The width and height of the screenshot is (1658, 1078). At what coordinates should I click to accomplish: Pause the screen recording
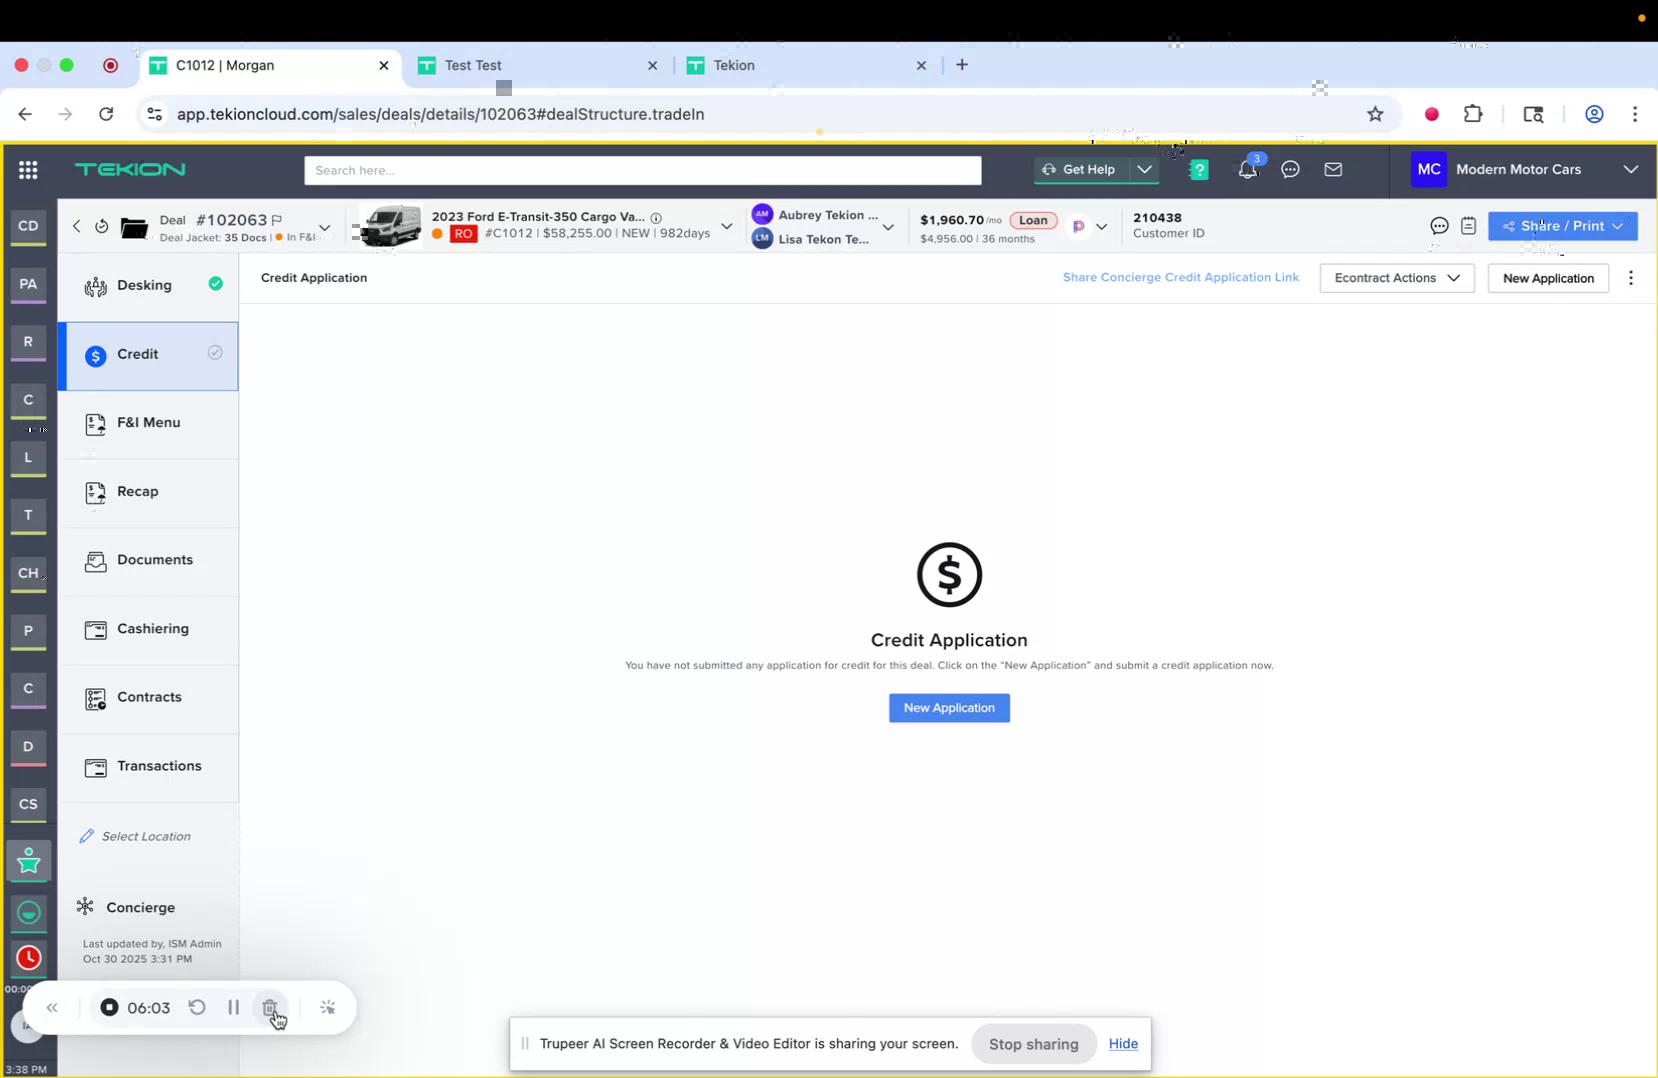[x=233, y=1007]
